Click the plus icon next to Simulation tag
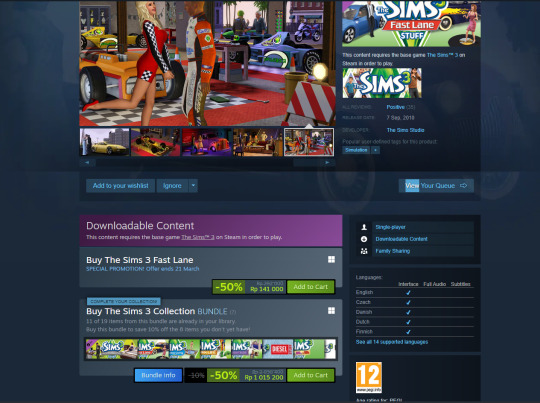 [x=375, y=150]
